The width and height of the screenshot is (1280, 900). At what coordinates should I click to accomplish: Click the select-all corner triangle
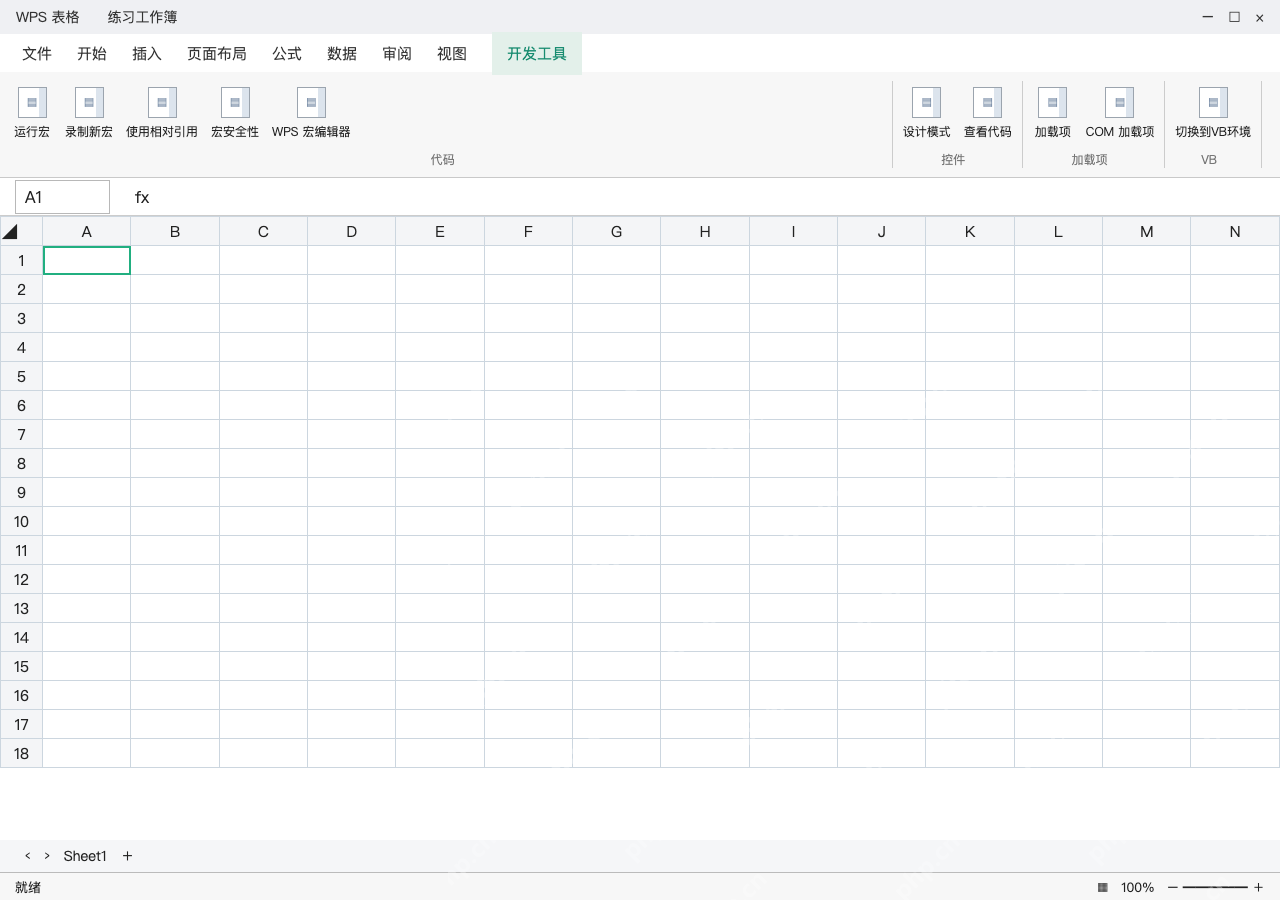click(10, 232)
